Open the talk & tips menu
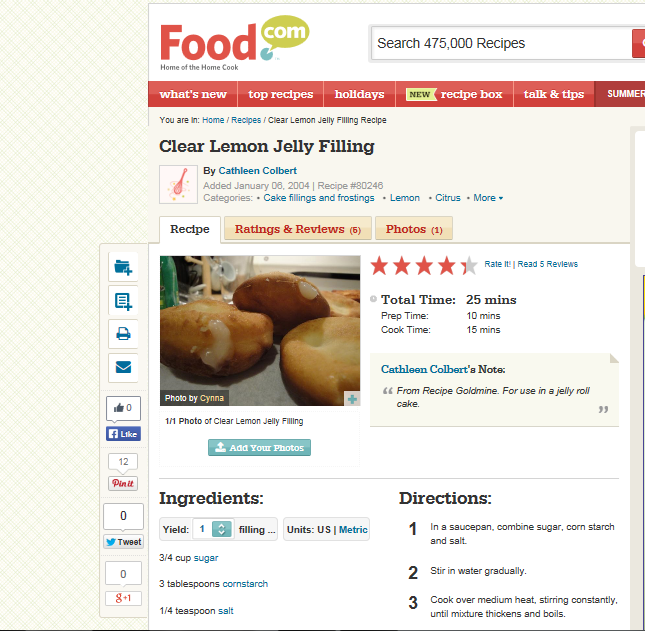 point(554,94)
